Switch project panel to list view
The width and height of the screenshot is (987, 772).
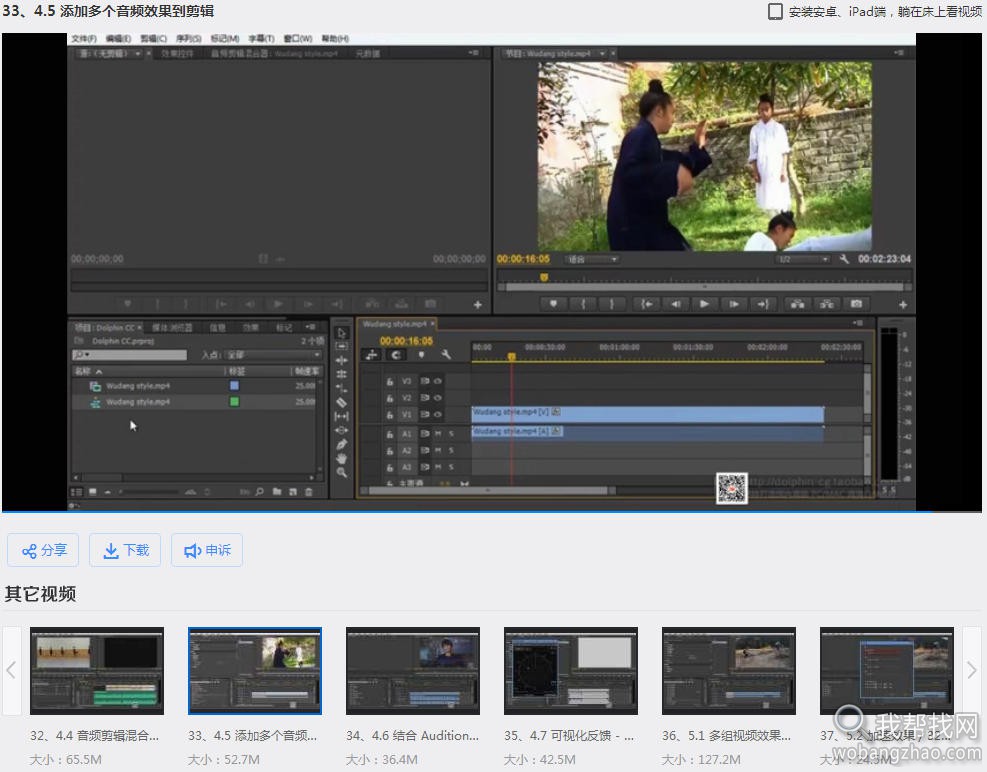76,492
